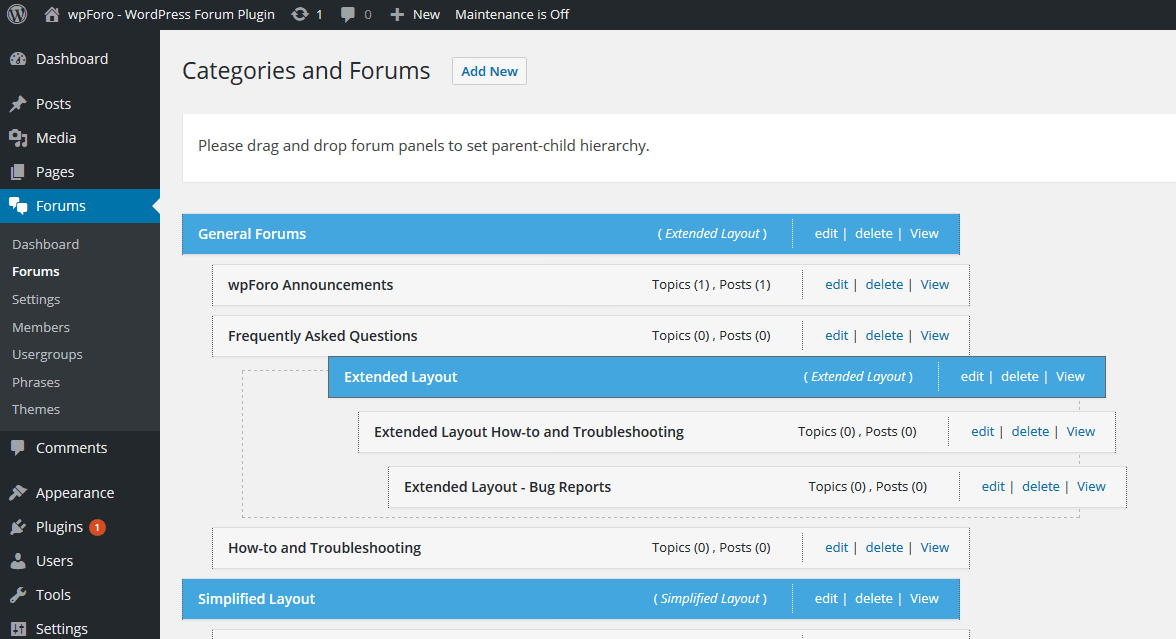Select Phrases in the Forums submenu

point(36,382)
